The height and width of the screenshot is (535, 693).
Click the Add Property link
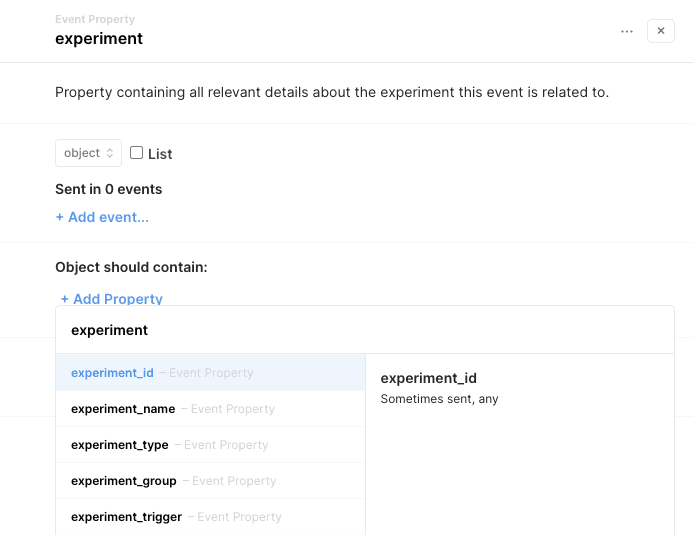tap(112, 299)
